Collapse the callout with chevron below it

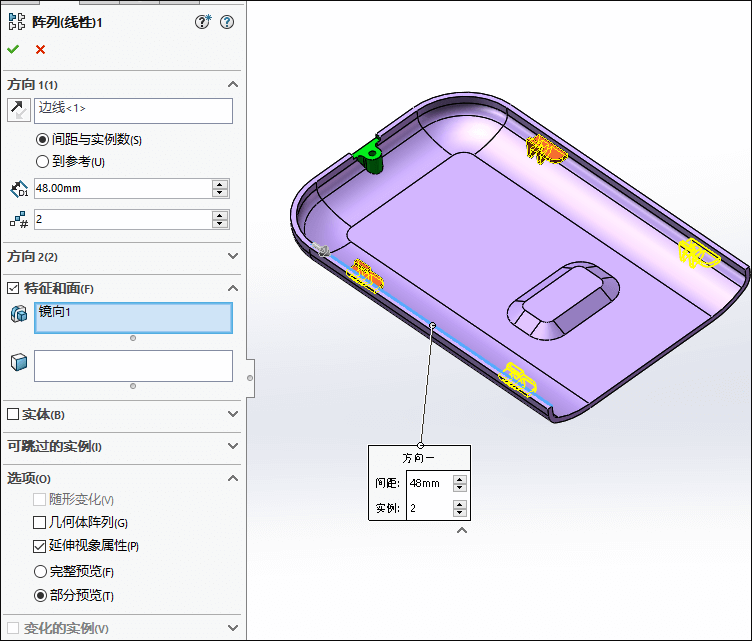pos(462,530)
